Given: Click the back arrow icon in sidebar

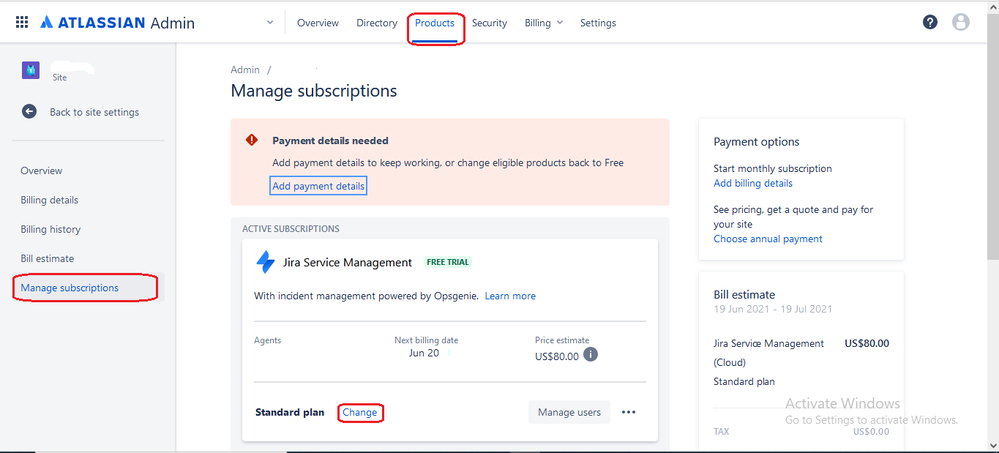Looking at the screenshot, I should point(30,112).
